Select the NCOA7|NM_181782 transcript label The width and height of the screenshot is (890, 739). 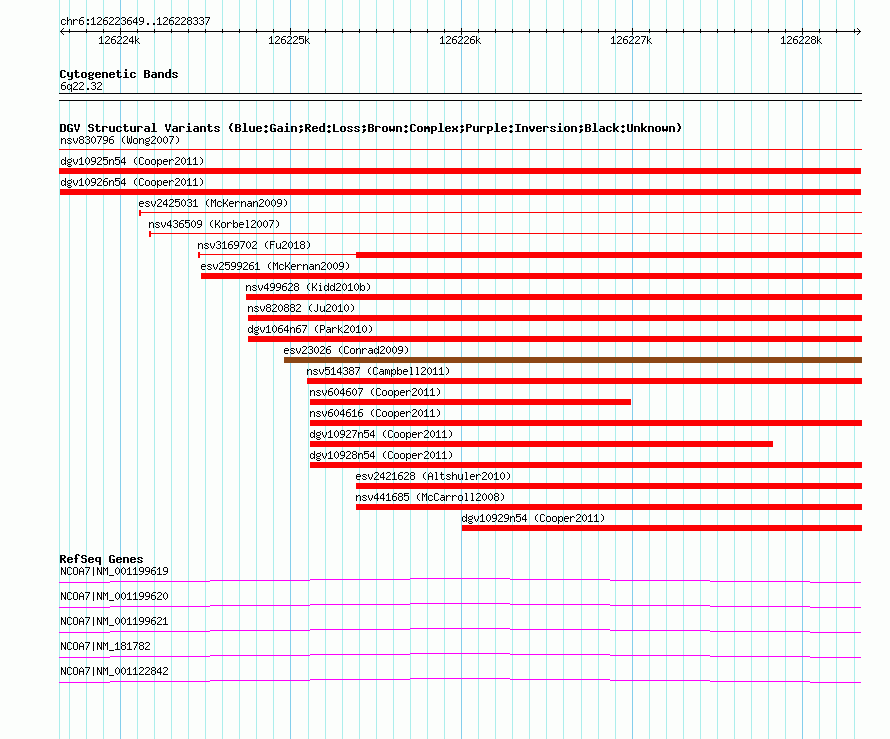coord(105,646)
